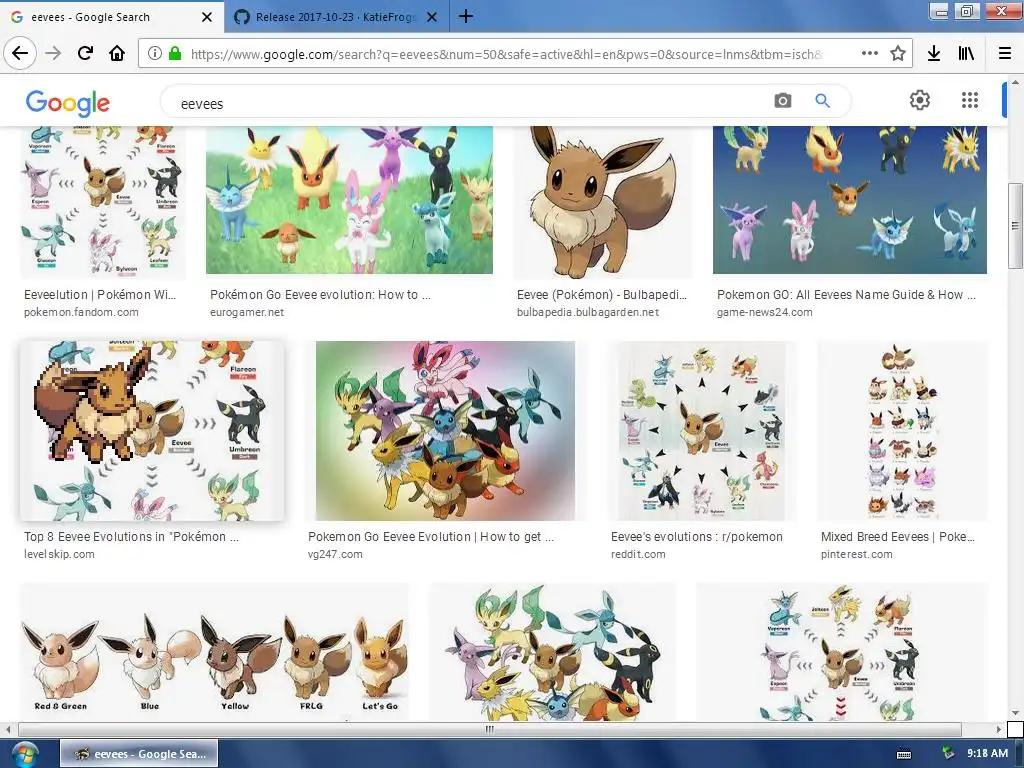Bookmark this page with the star icon
The image size is (1024, 768).
pos(898,53)
